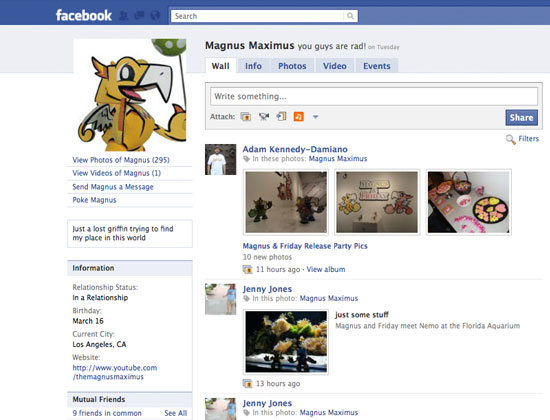View Videos of Magnus (1)
The height and width of the screenshot is (420, 550).
116,173
